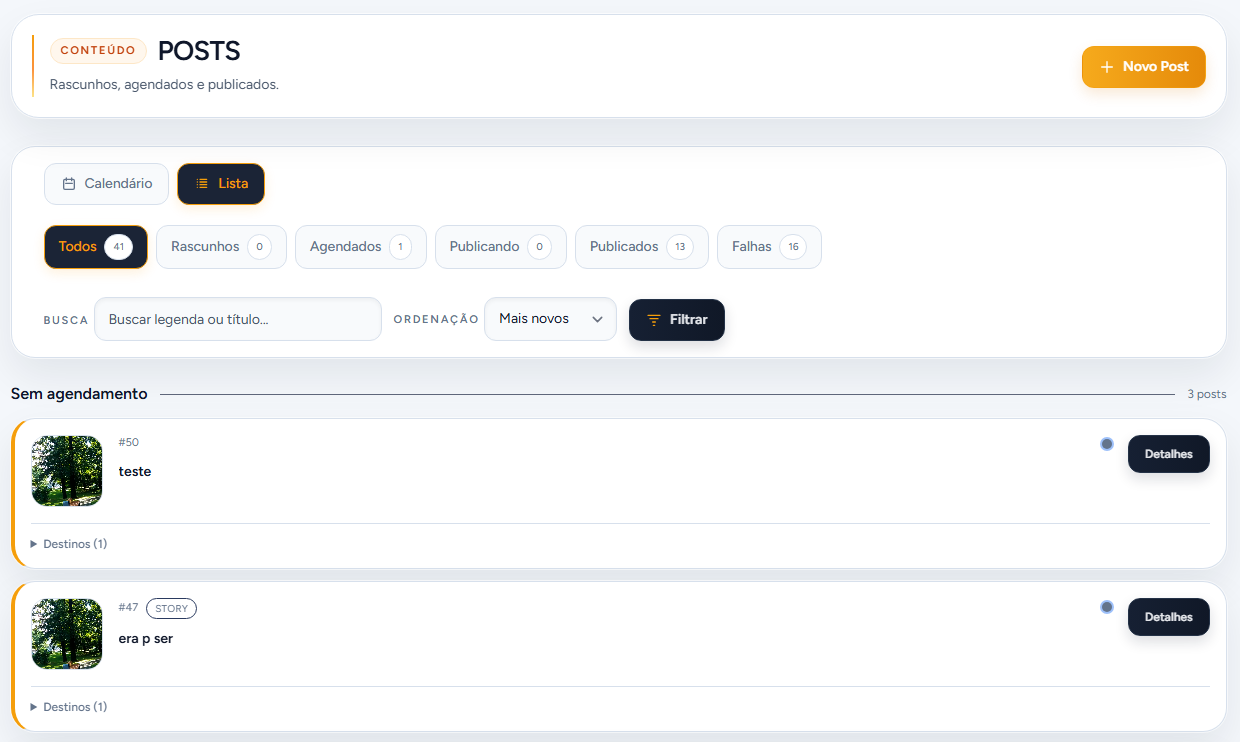1240x742 pixels.
Task: Select the Lista view tab
Action: [x=221, y=184]
